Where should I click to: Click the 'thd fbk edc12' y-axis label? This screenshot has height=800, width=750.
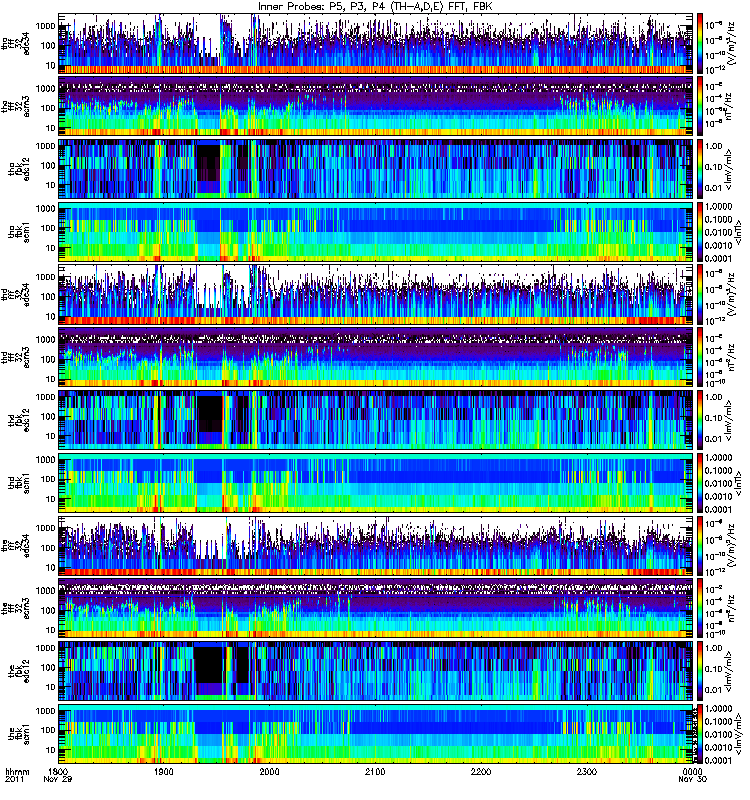tap(19, 420)
